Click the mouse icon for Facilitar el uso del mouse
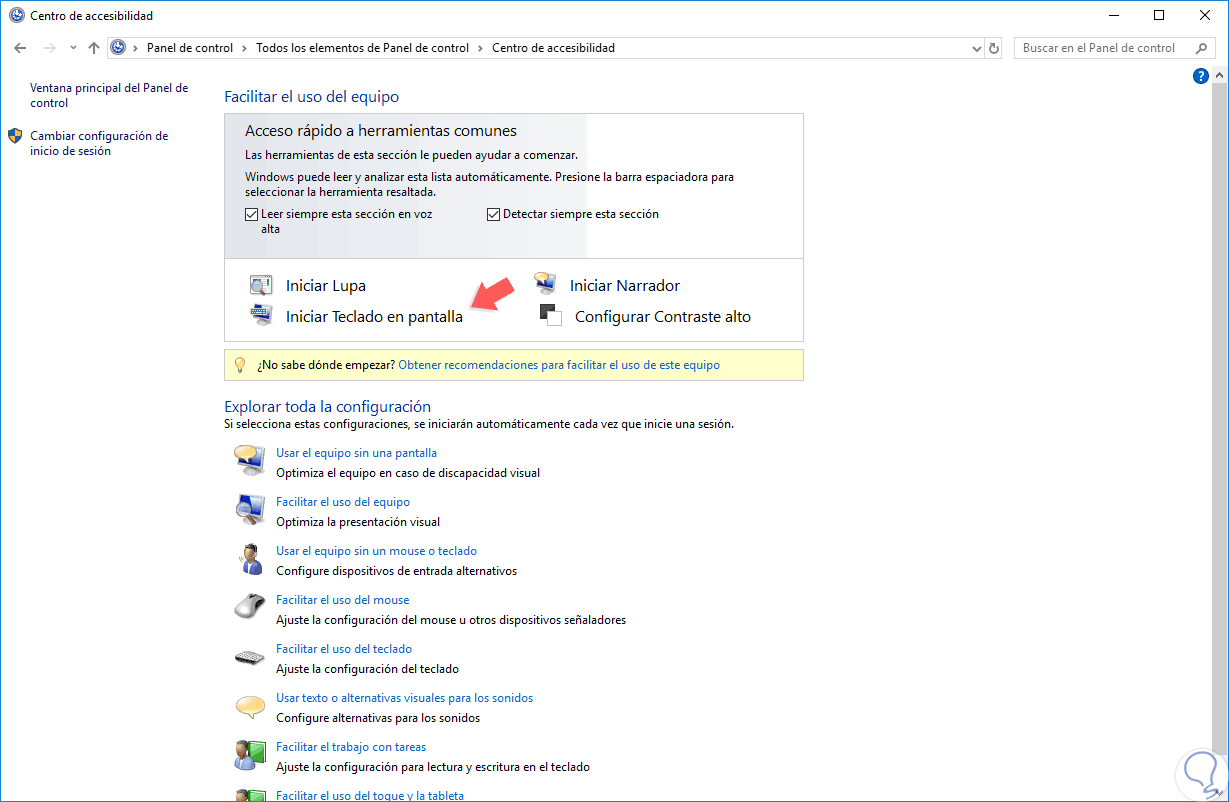This screenshot has height=802, width=1229. (x=248, y=607)
